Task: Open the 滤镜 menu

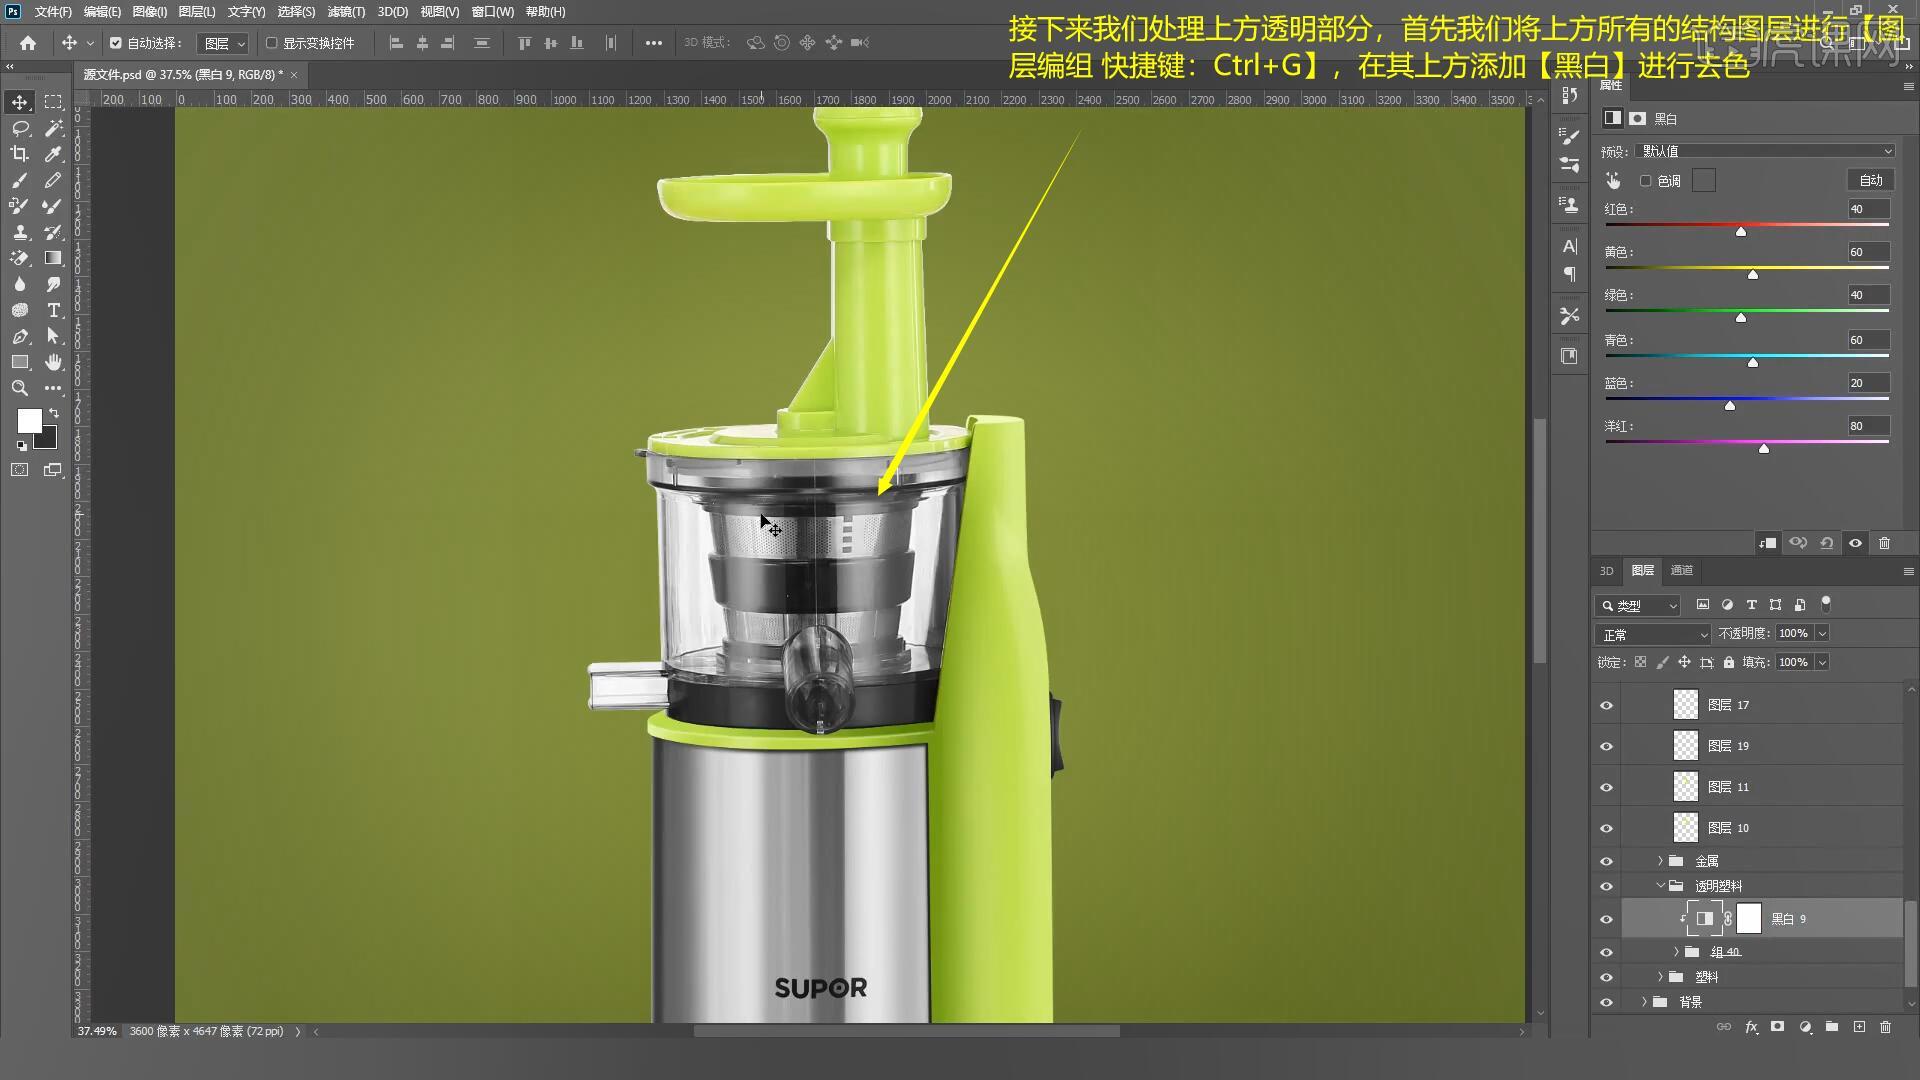Action: point(346,12)
